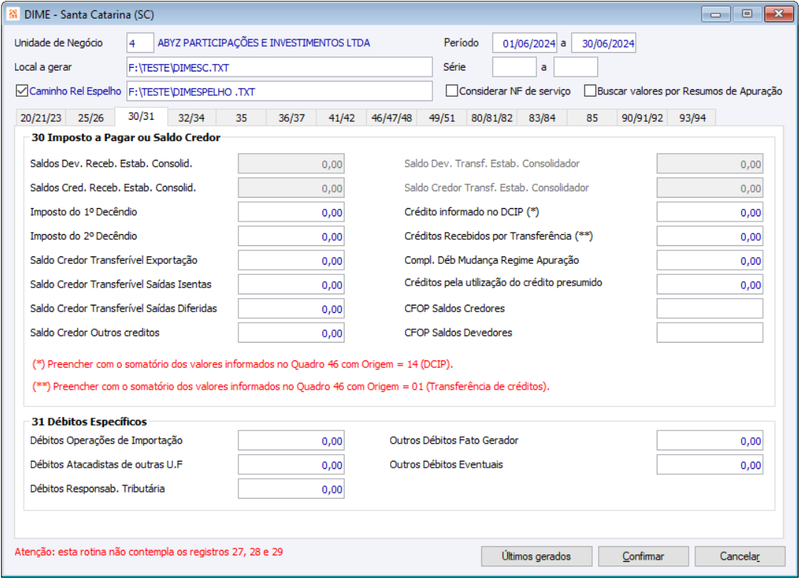Click the Últimos gerados button
Image resolution: width=800 pixels, height=579 pixels.
[x=536, y=556]
